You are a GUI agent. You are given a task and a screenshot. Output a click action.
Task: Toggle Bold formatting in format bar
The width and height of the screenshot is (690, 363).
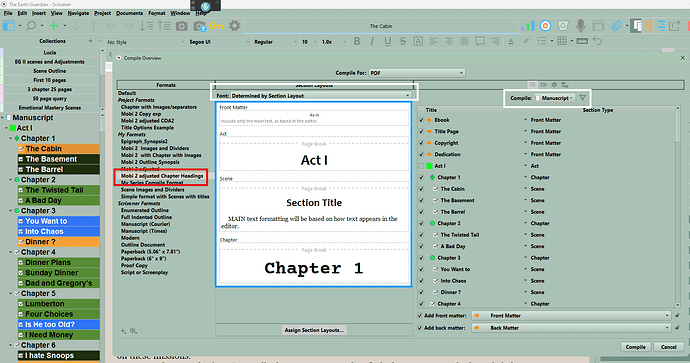[x=357, y=41]
